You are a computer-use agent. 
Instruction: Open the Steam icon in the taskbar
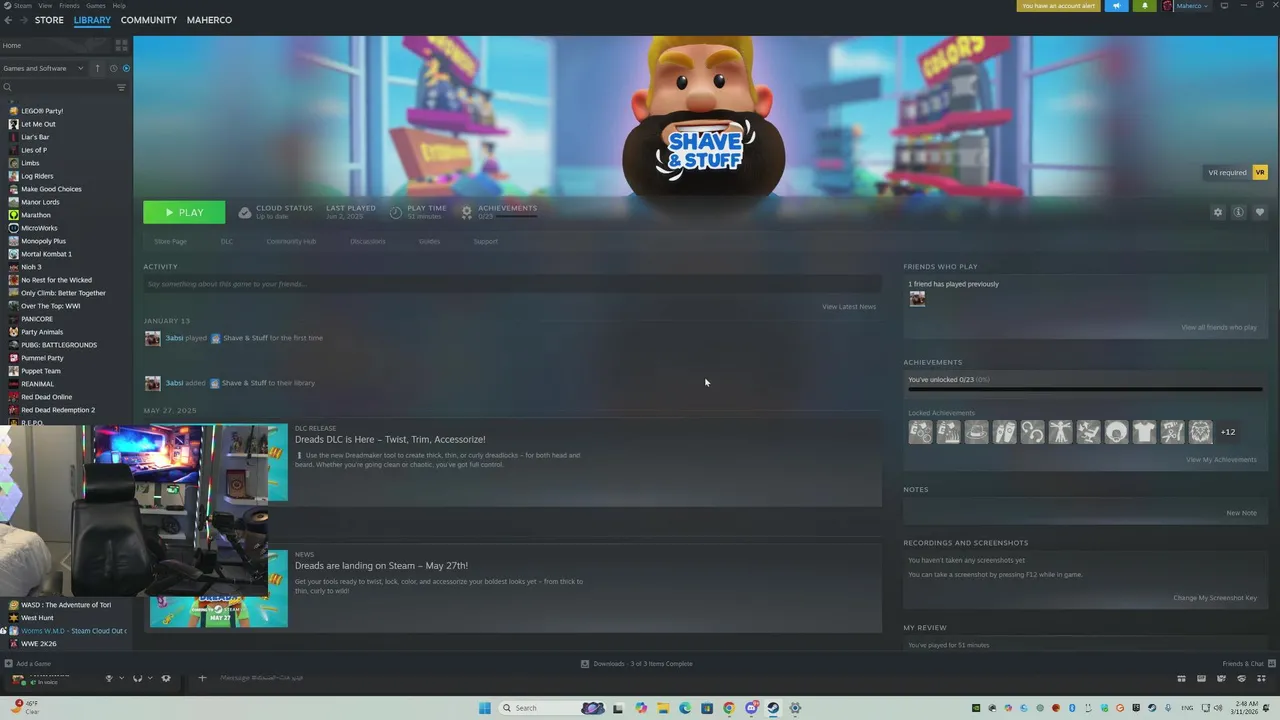pyautogui.click(x=773, y=708)
